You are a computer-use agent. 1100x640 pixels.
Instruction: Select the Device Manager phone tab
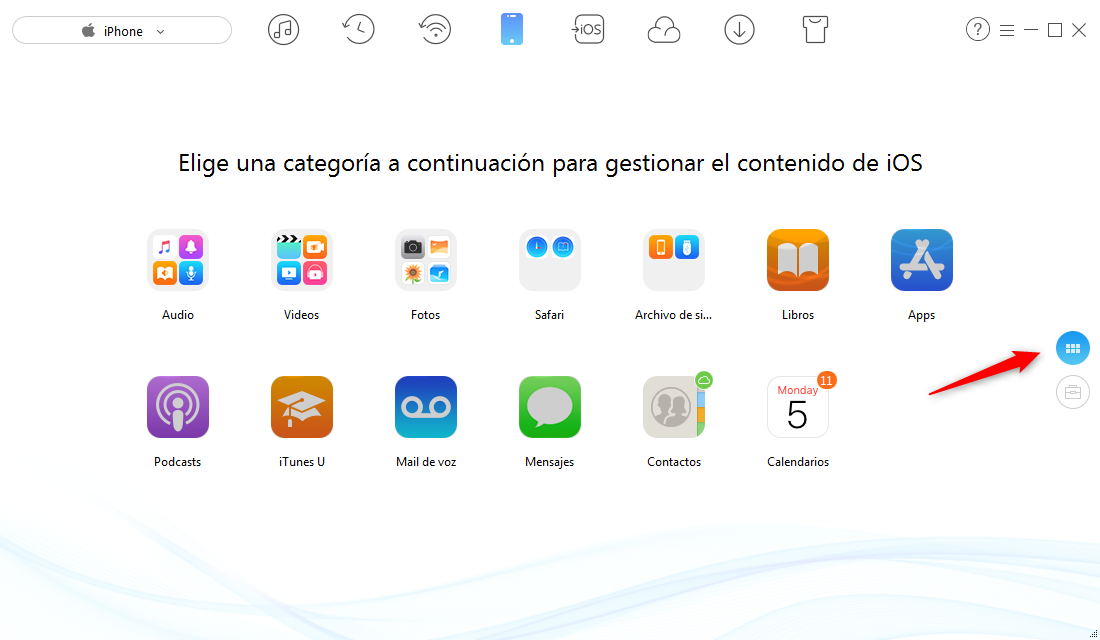point(512,29)
